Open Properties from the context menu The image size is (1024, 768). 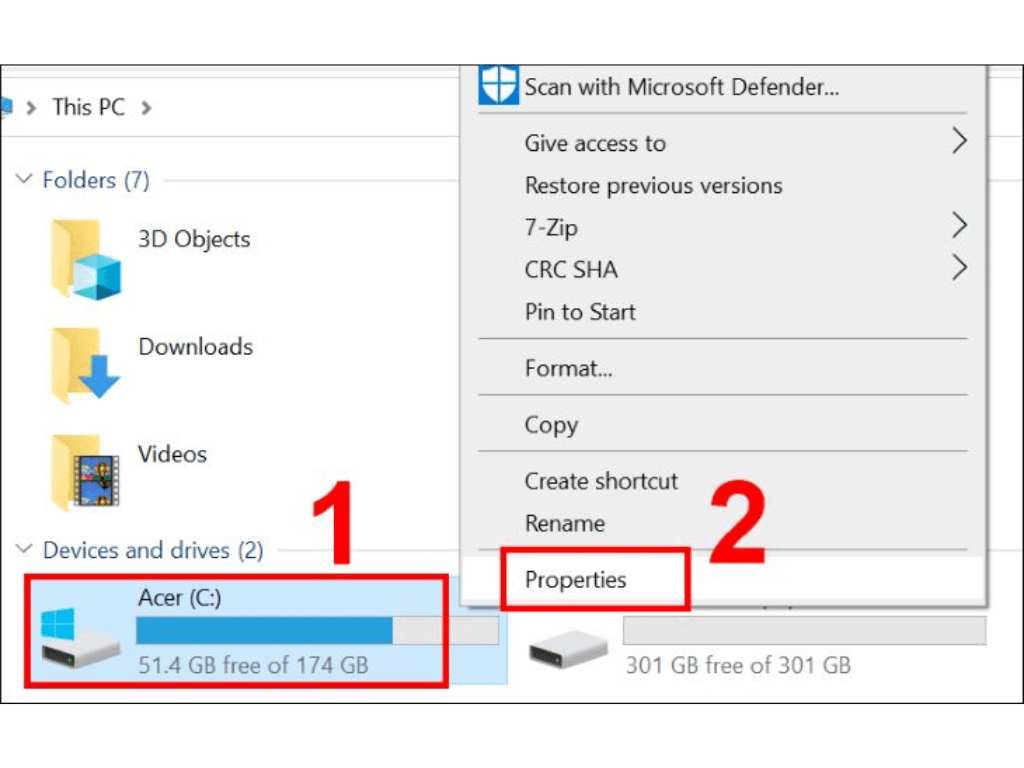576,580
